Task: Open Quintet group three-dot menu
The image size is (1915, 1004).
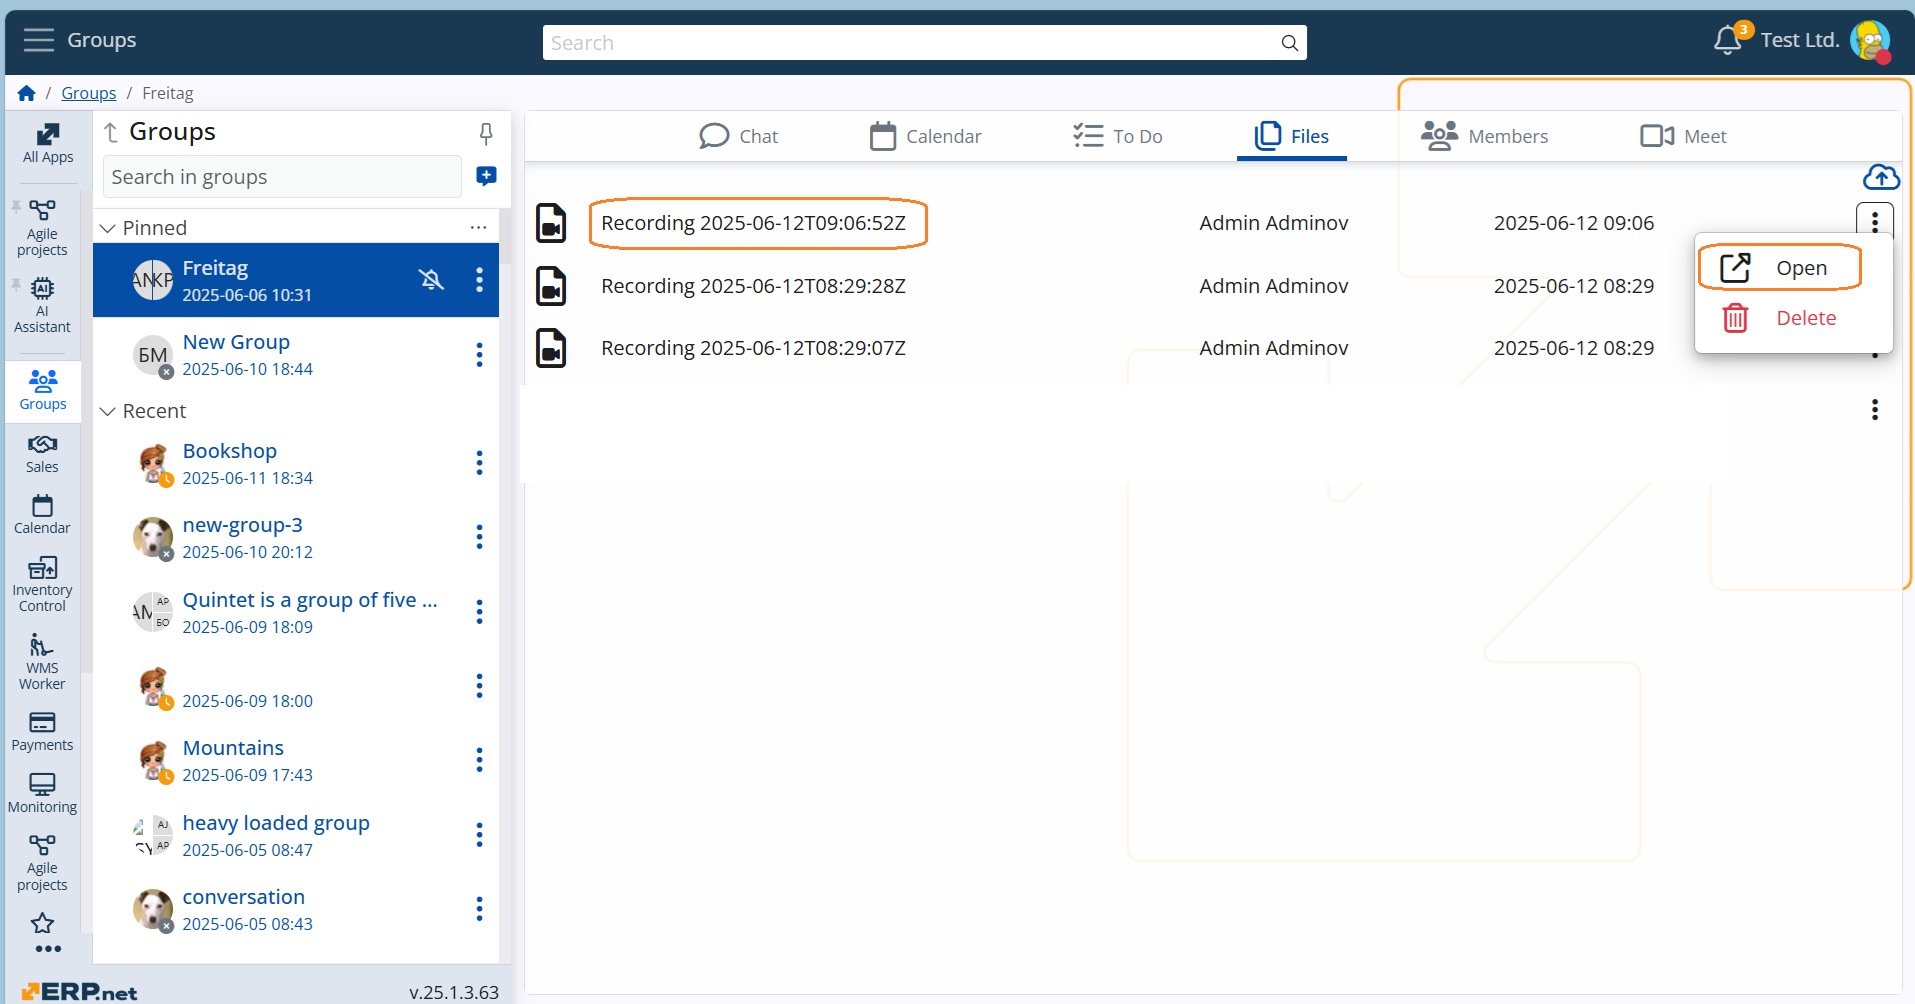Action: [479, 612]
